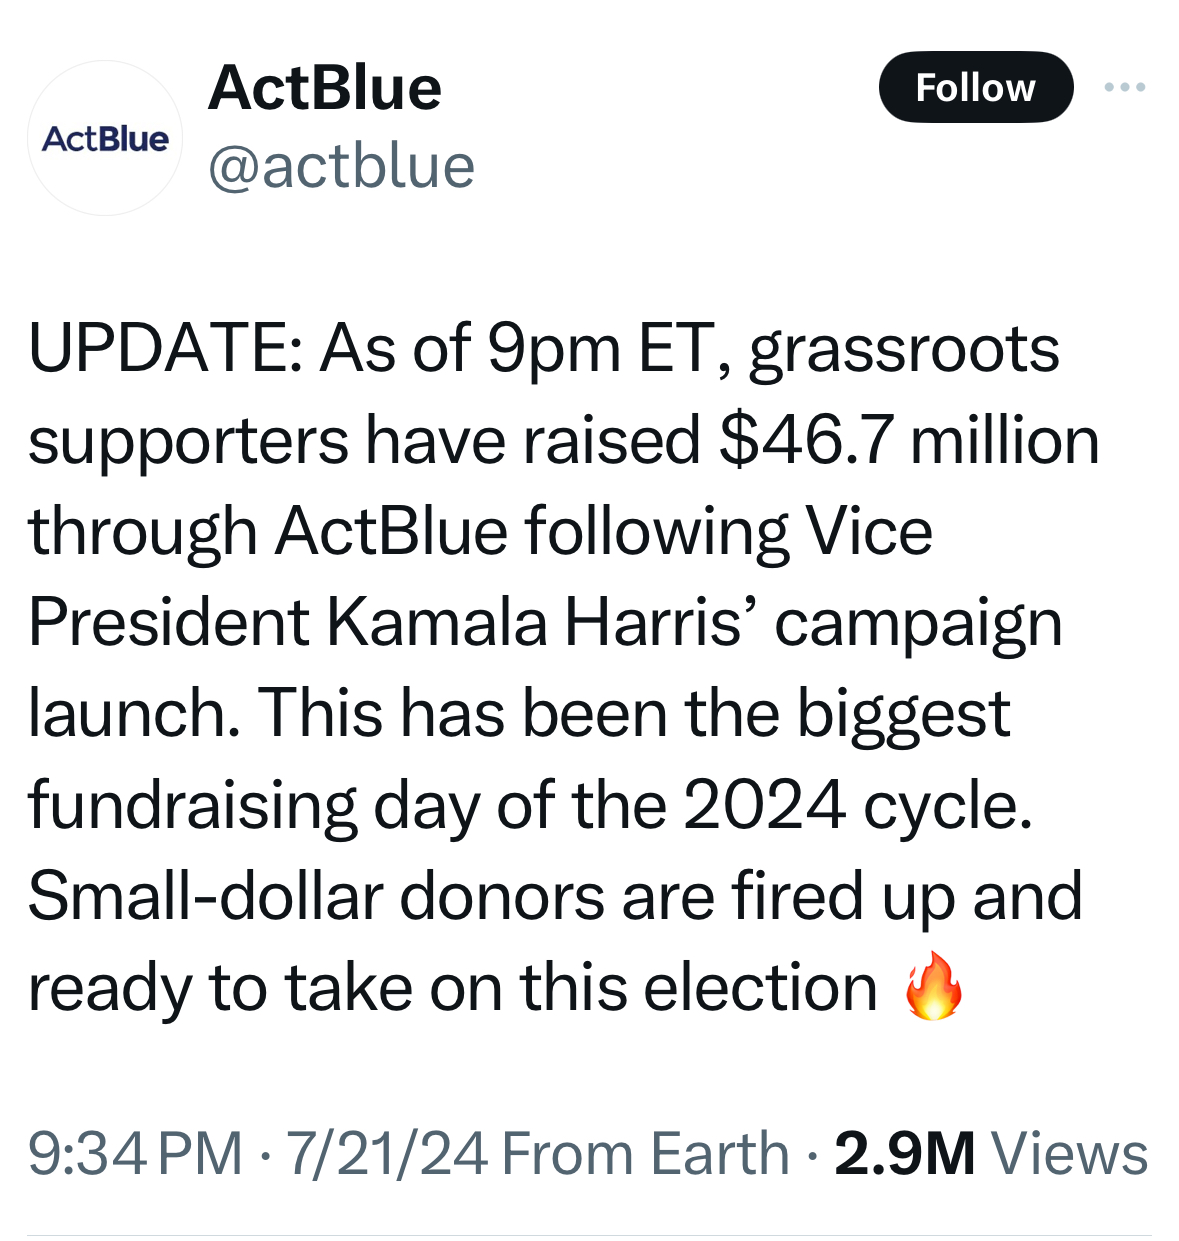
Task: Click the fire emoji in the tweet
Action: click(933, 986)
